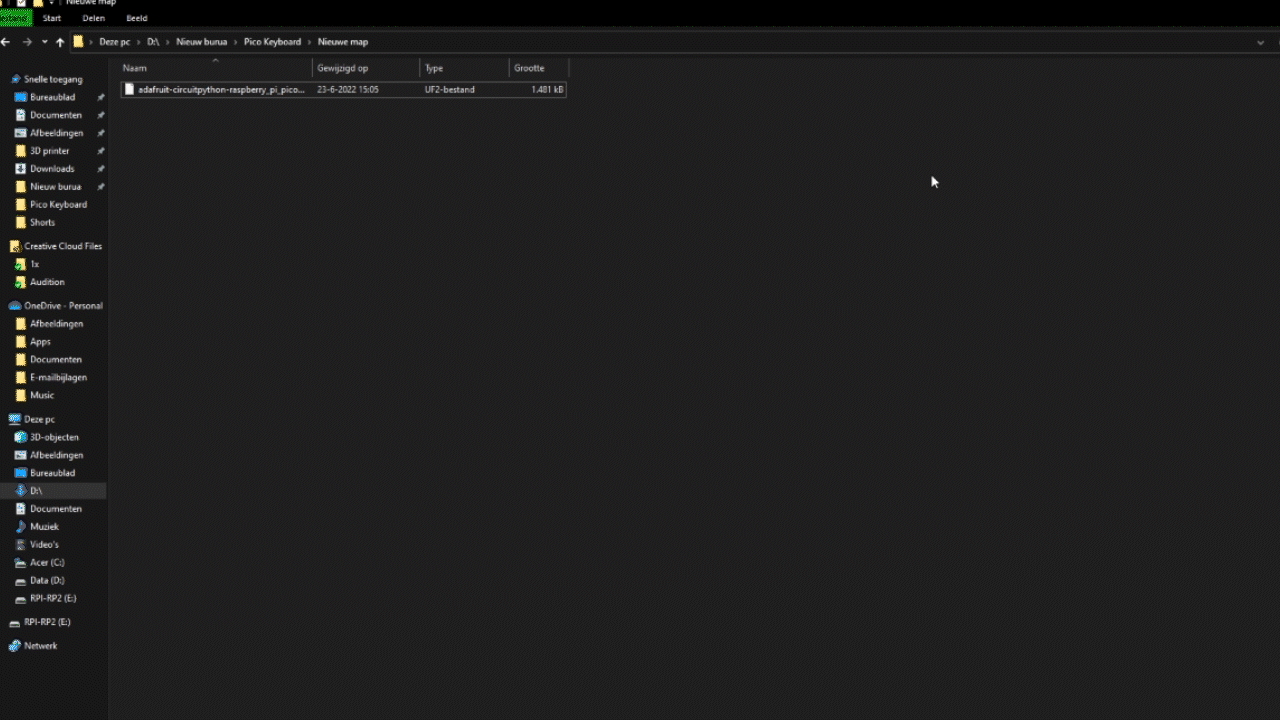Click the Snelle toegang star icon
Image resolution: width=1280 pixels, height=720 pixels.
[x=15, y=79]
